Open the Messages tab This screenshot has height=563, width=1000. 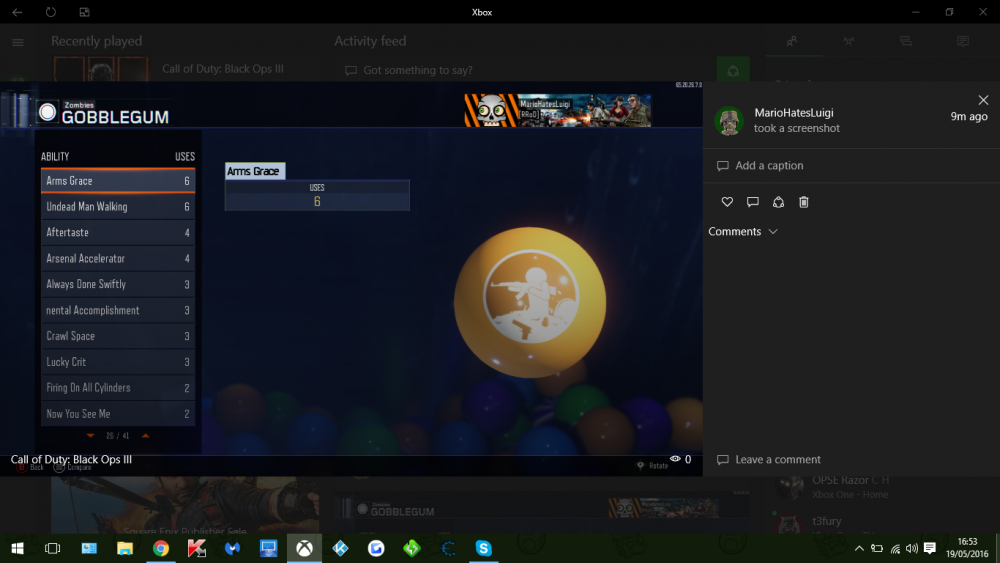tap(905, 42)
